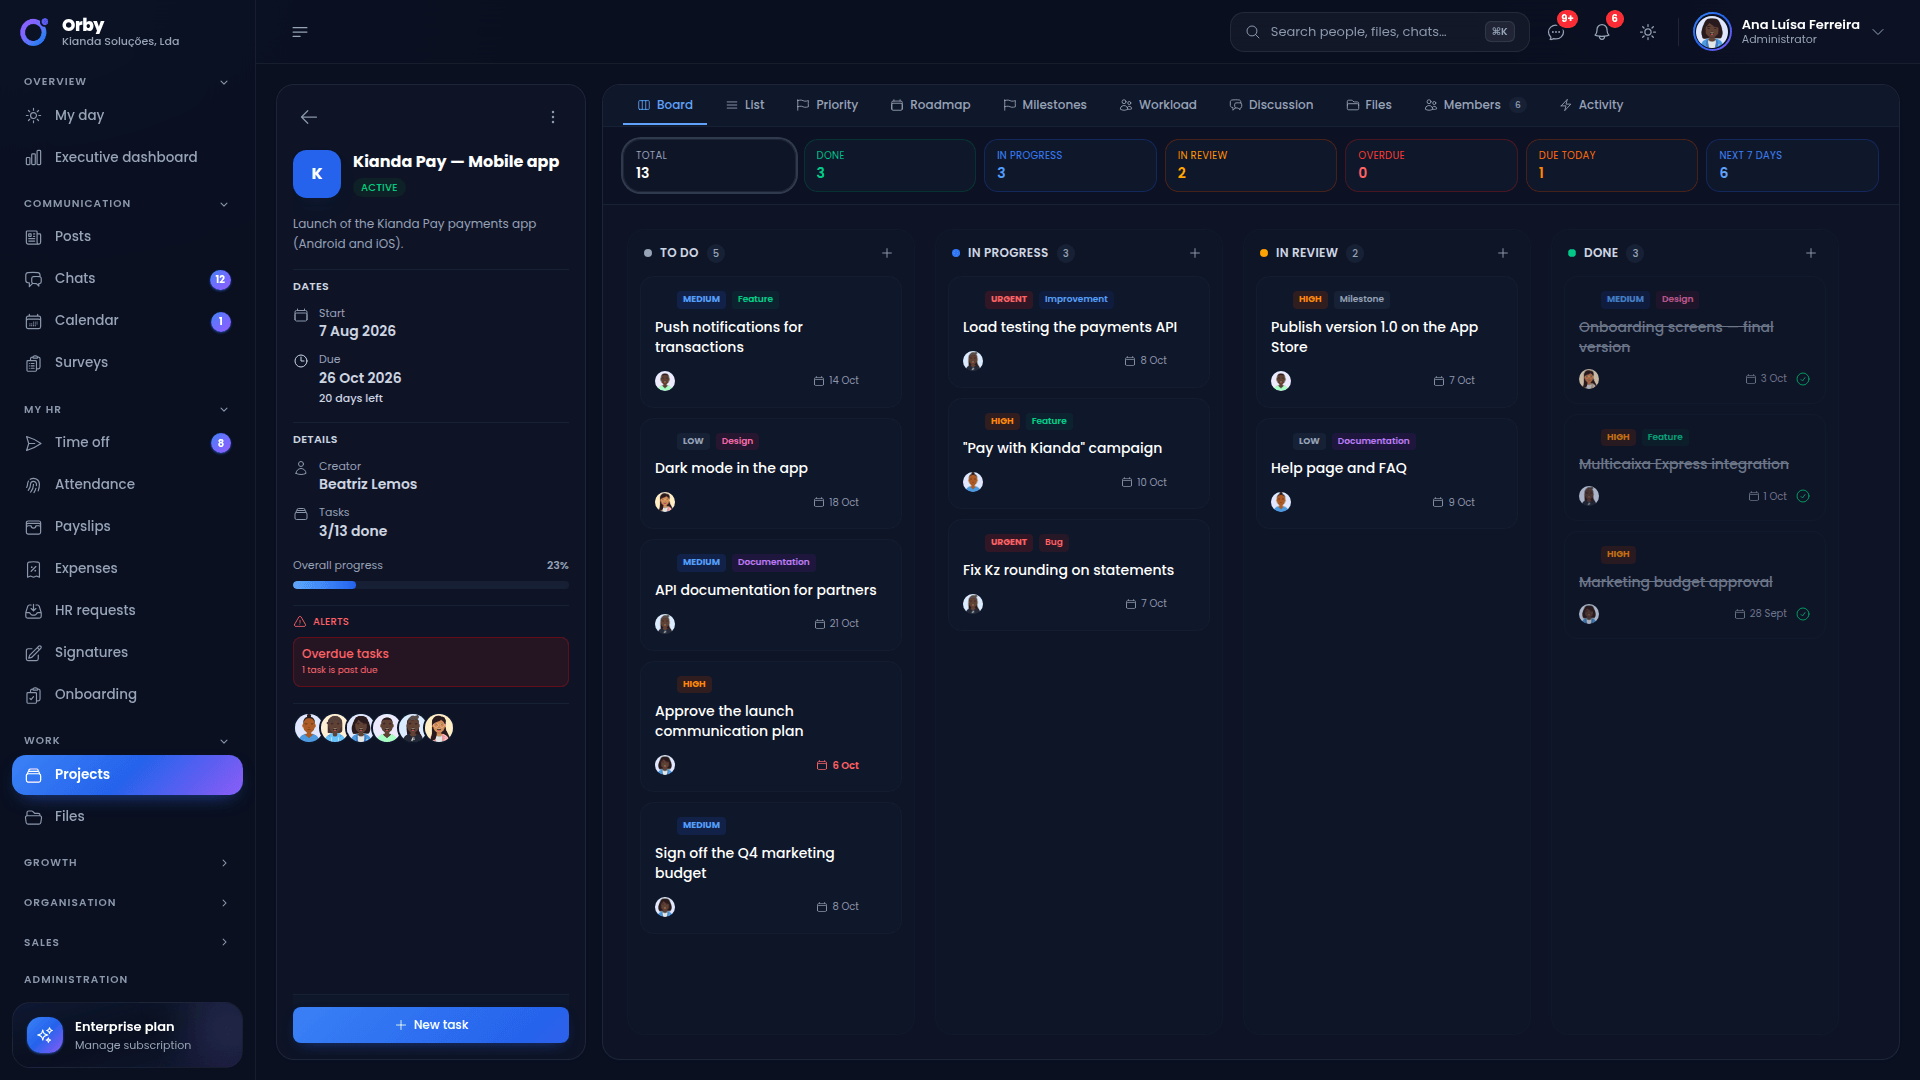The image size is (1920, 1080).
Task: Expand the Growth section
Action: tap(224, 863)
